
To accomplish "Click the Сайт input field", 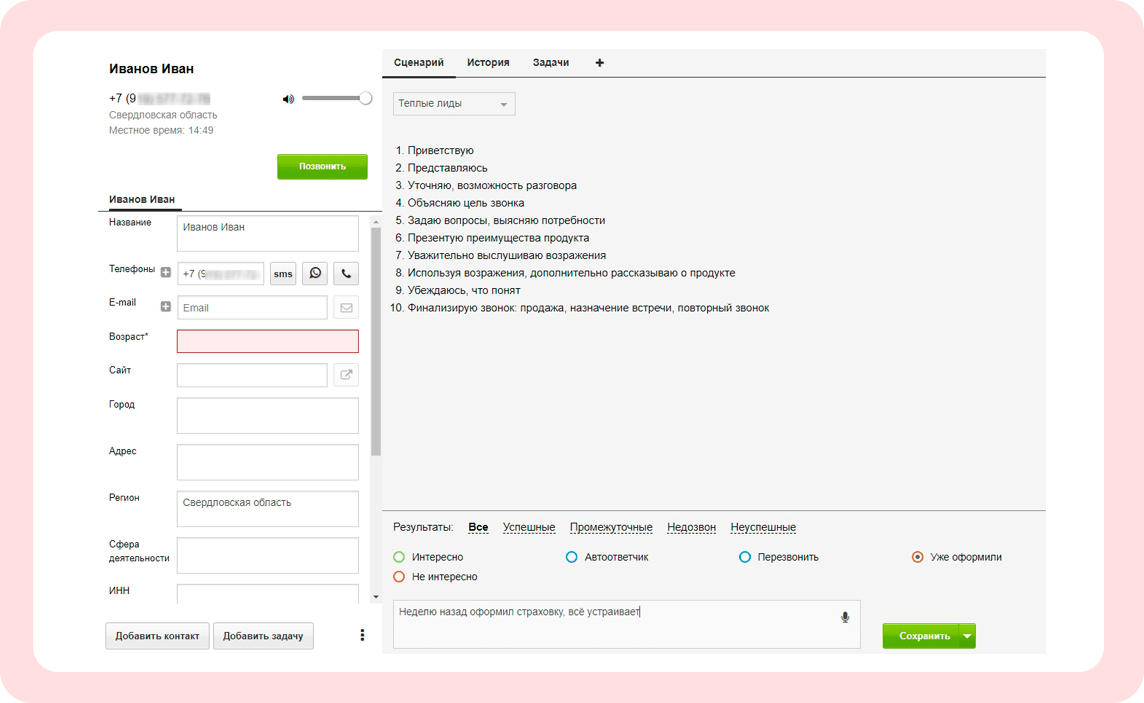I will click(x=252, y=375).
